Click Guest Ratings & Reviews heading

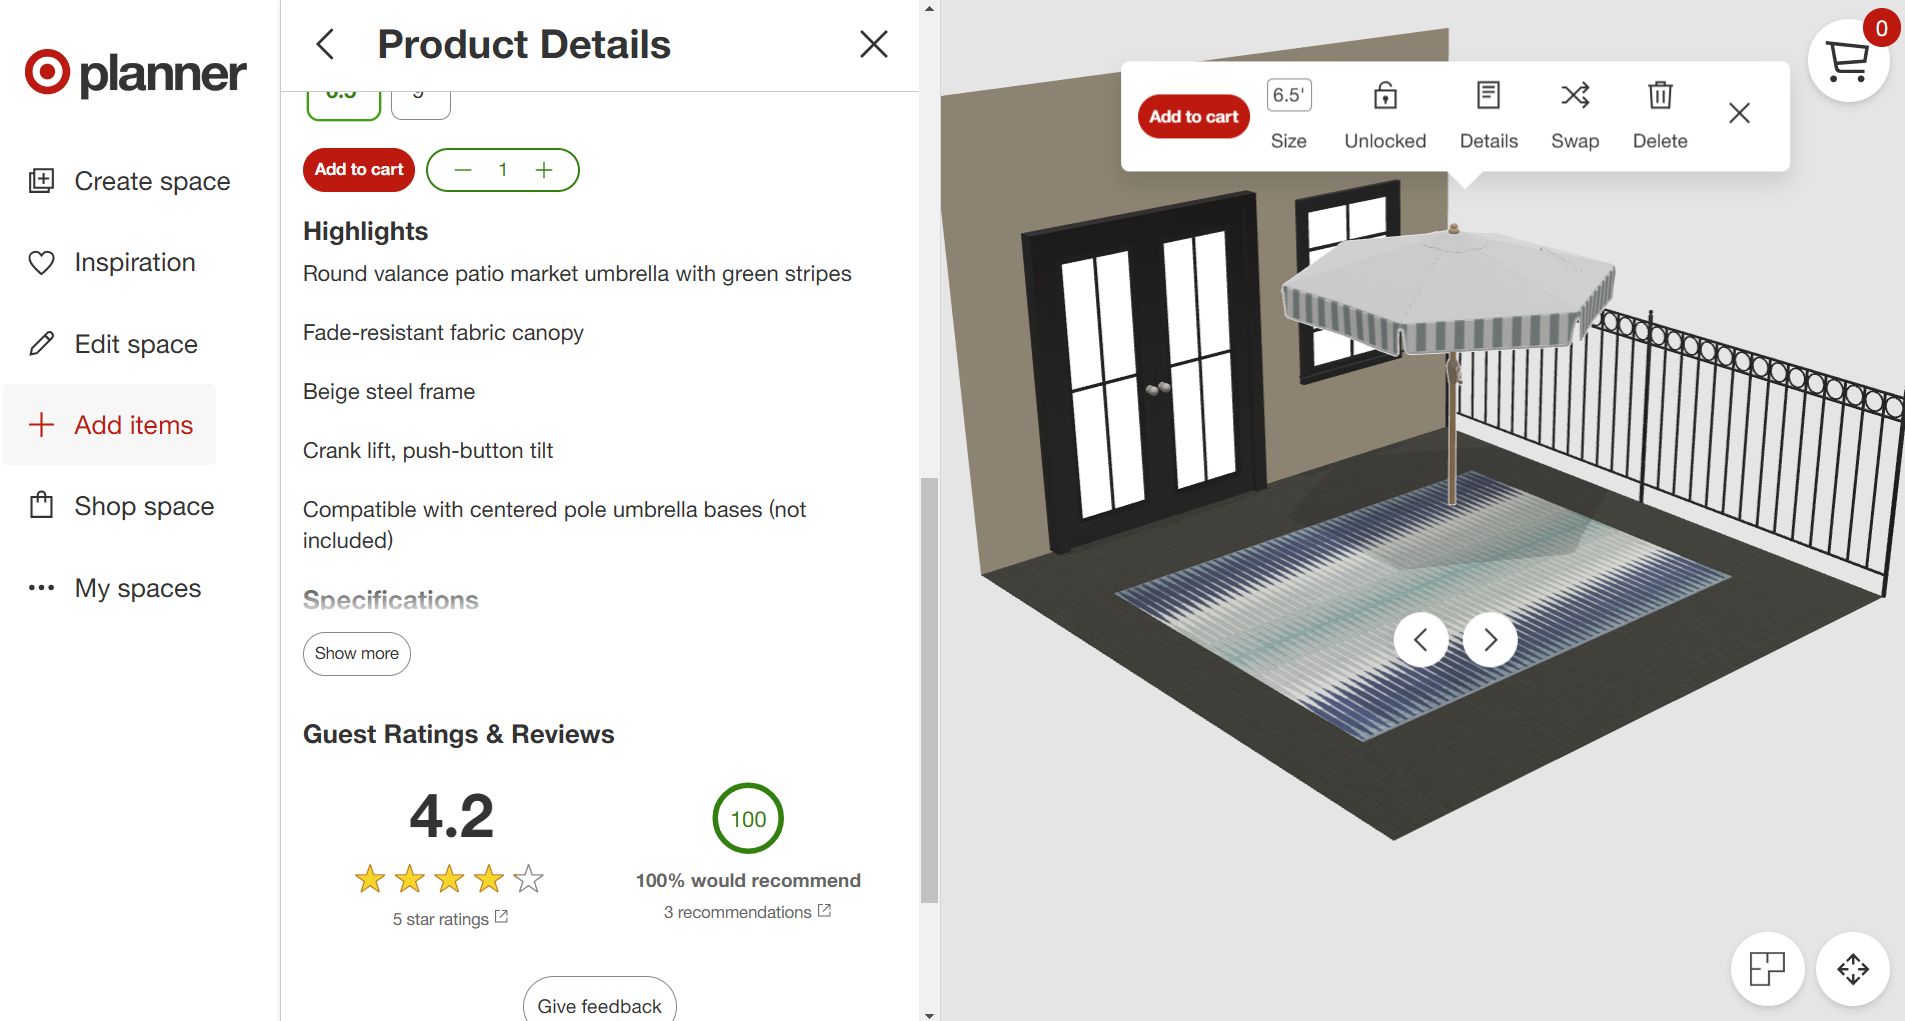(458, 734)
